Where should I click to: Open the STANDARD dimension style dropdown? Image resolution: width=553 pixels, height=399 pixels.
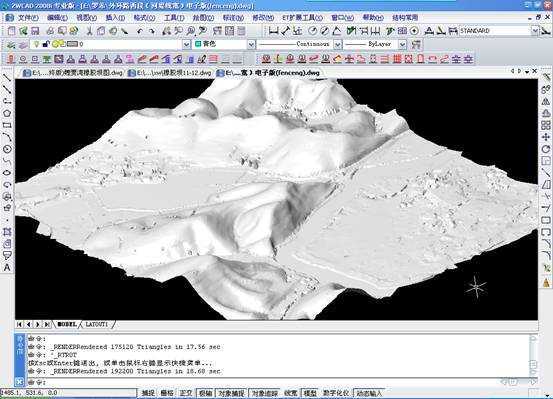click(x=535, y=31)
